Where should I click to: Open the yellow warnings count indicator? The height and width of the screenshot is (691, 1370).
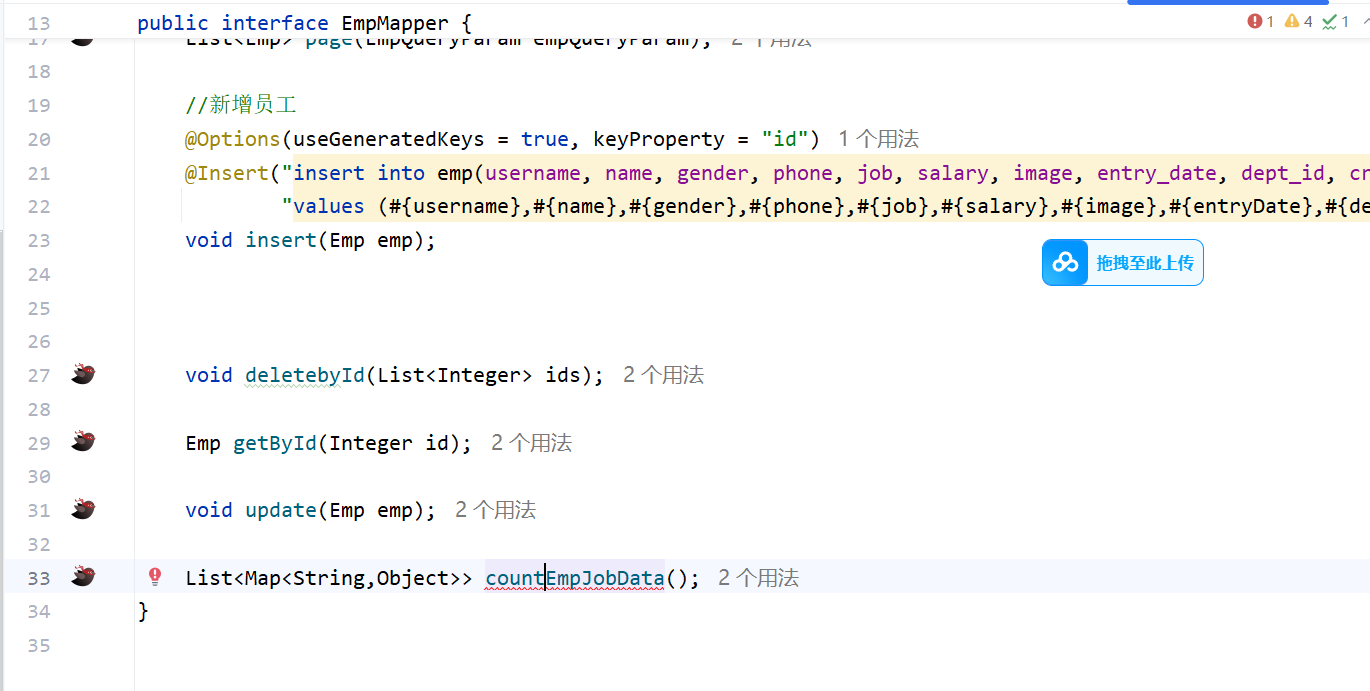[x=1298, y=21]
